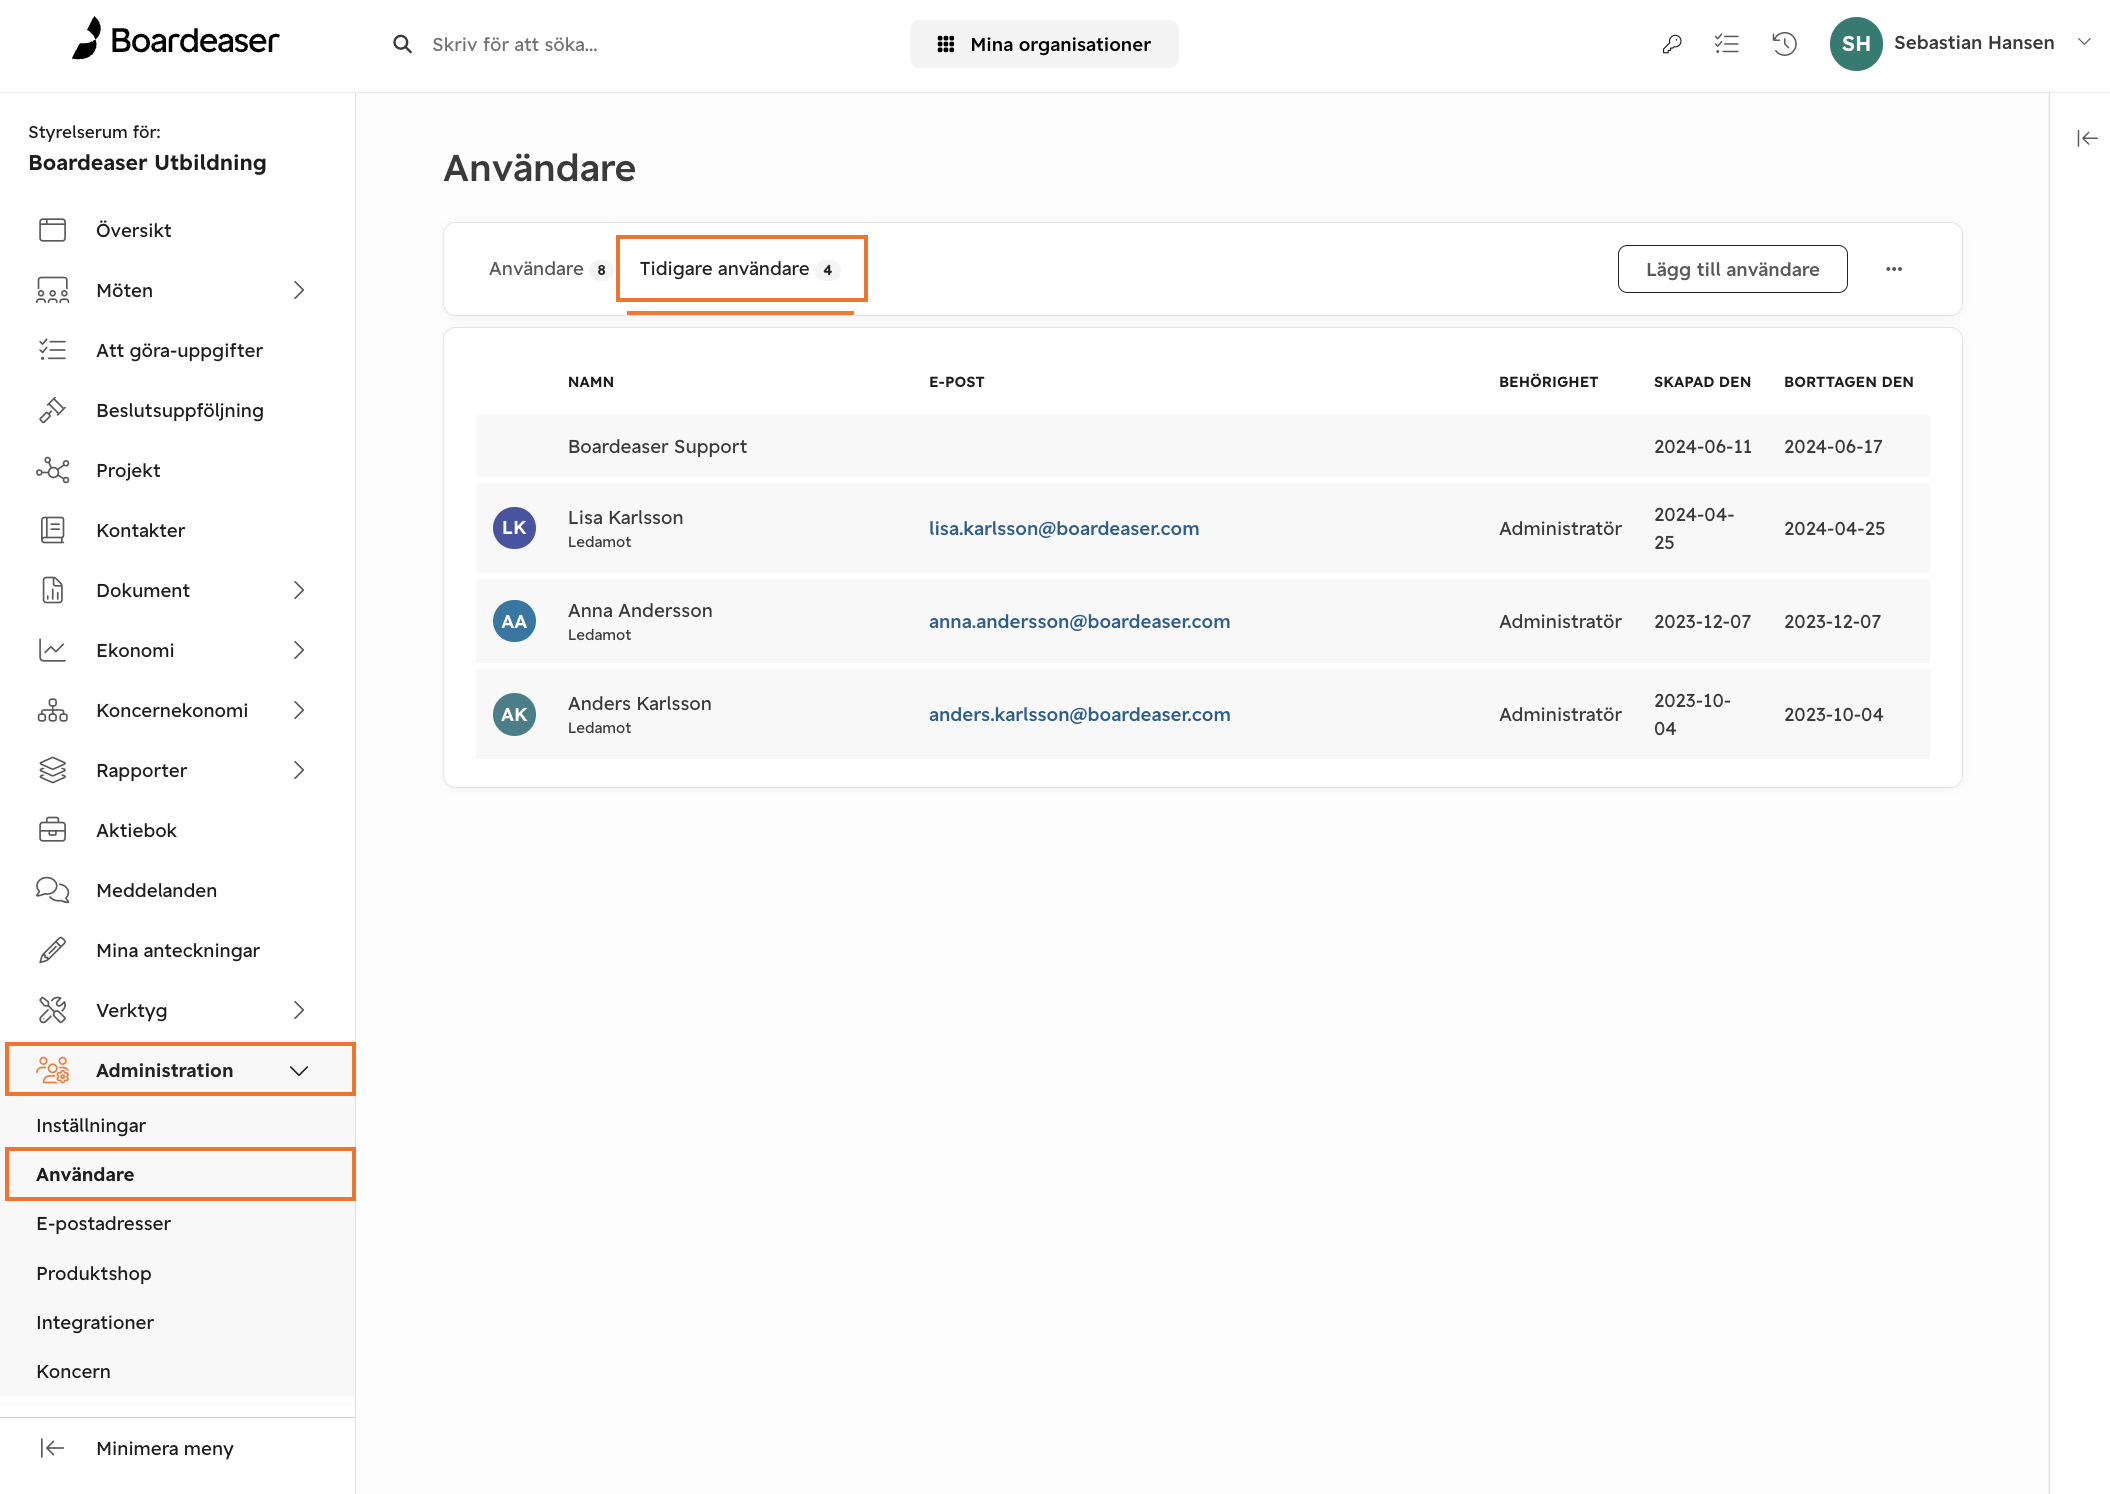Expand the Ekonomi submenu chevron
Viewport: 2110px width, 1494px height.
tap(299, 650)
